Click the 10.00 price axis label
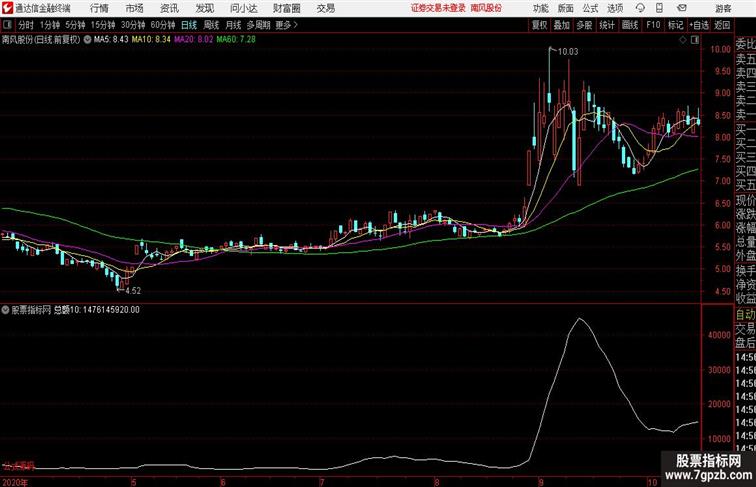This screenshot has width=756, height=487. pos(720,49)
